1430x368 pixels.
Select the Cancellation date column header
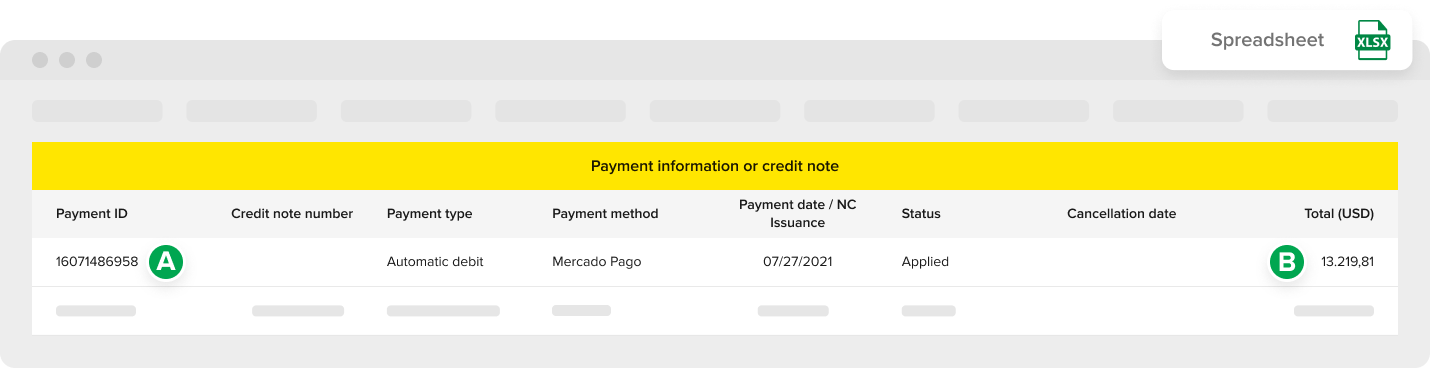click(x=1121, y=214)
